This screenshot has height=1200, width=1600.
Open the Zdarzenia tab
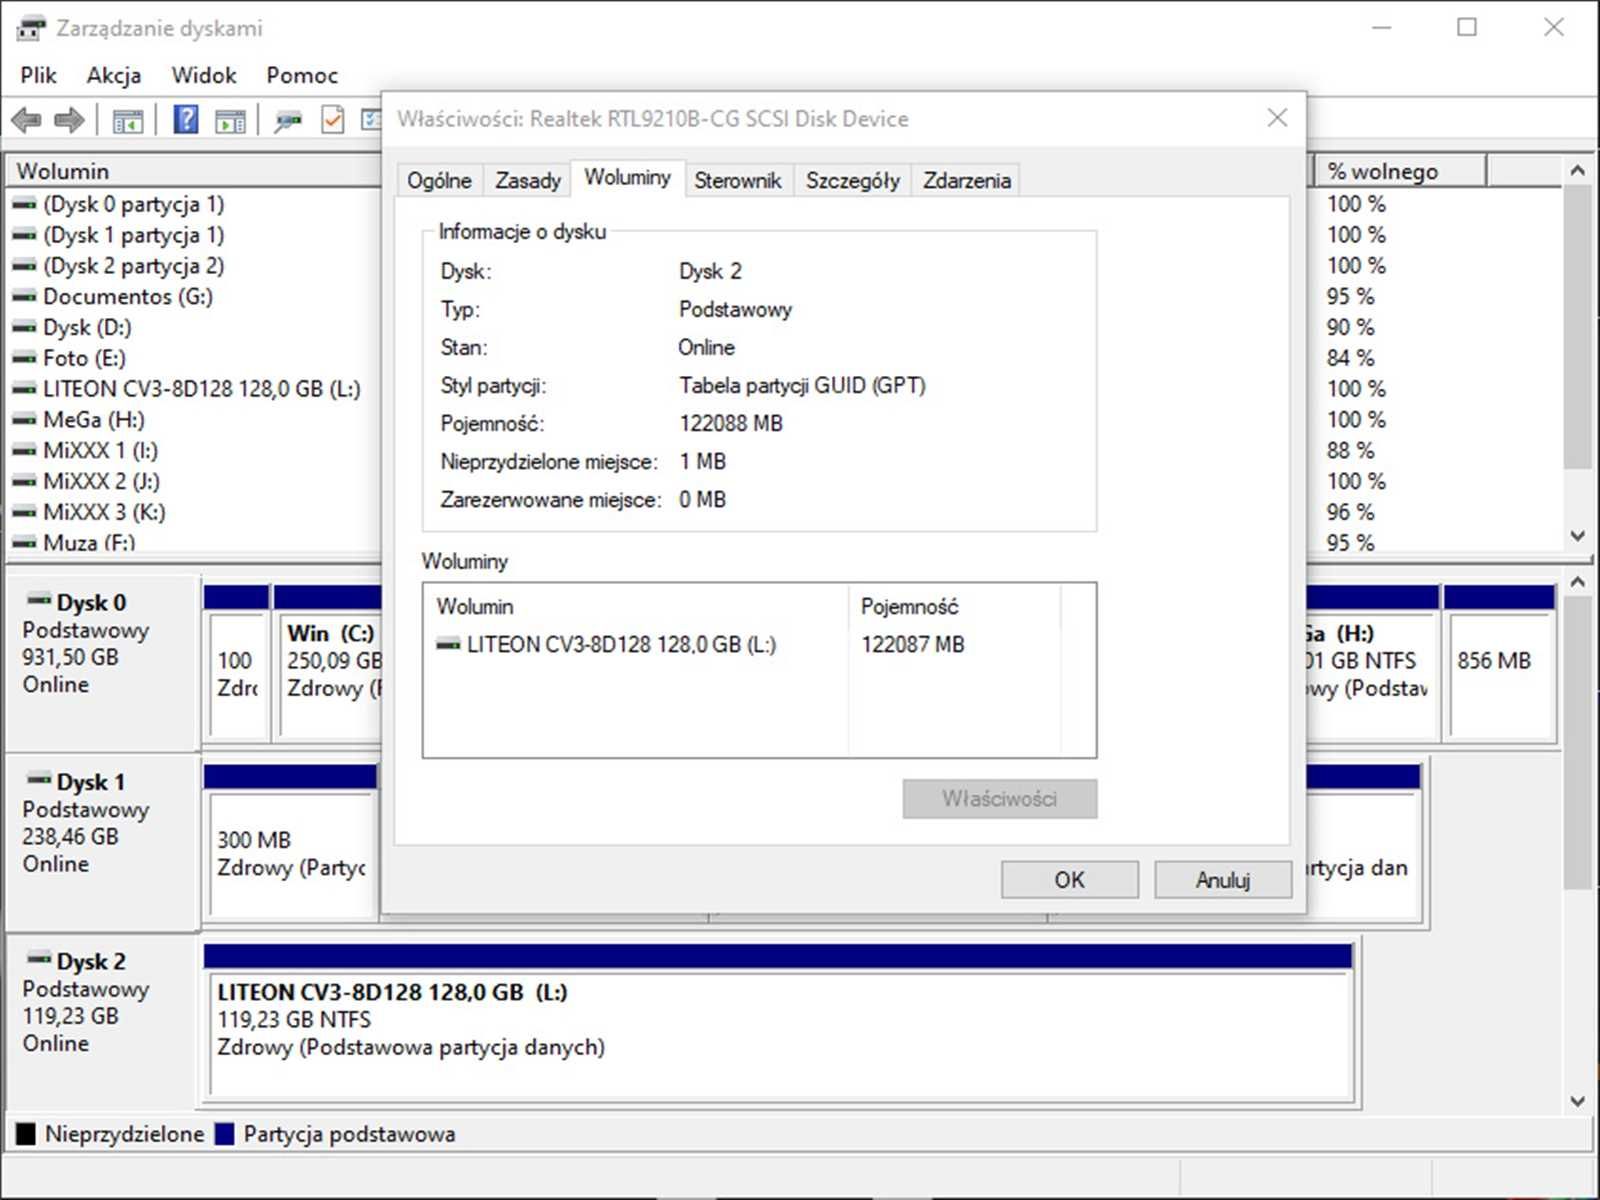(x=966, y=180)
